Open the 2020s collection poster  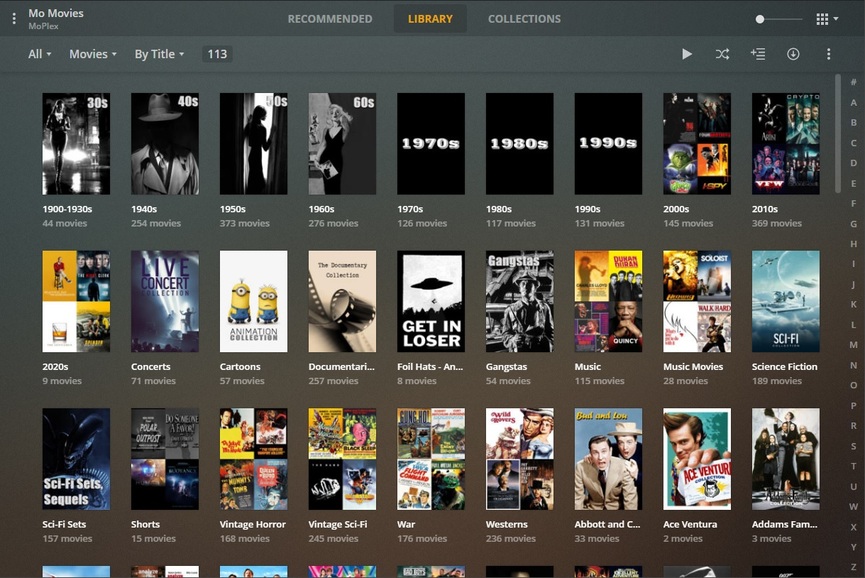click(x=76, y=301)
